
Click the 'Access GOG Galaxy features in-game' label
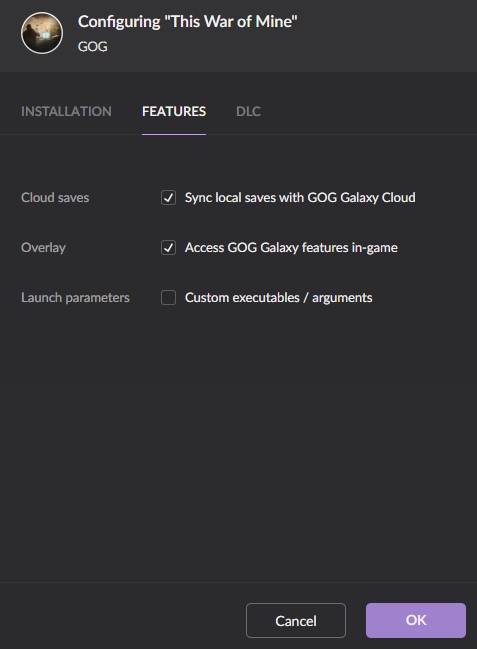coord(291,248)
